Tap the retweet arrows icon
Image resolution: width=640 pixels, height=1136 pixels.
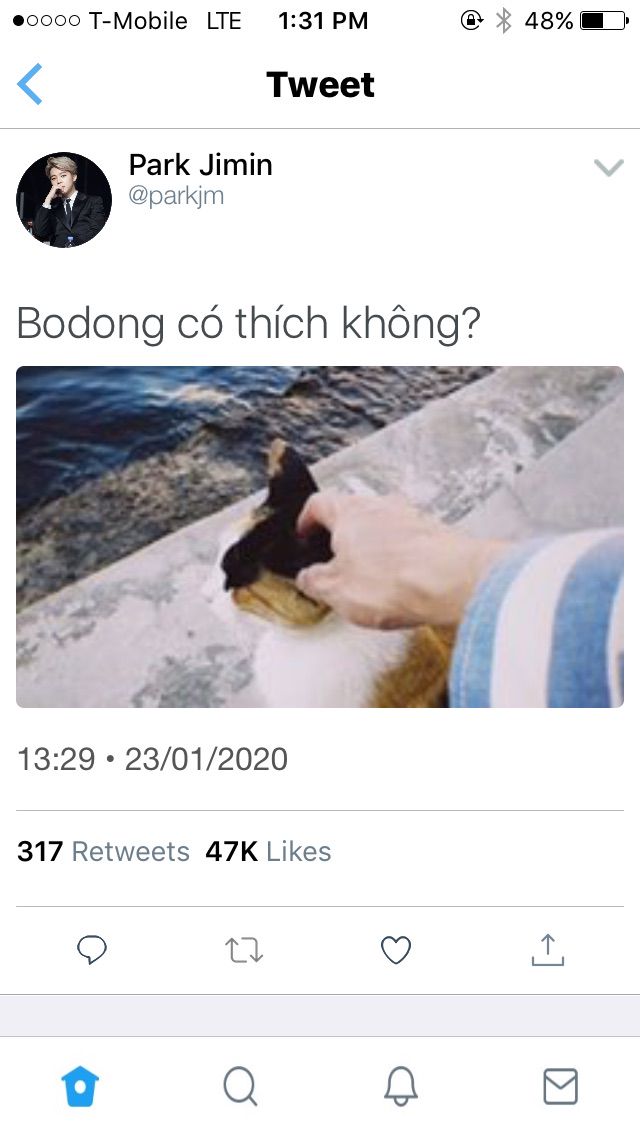point(244,950)
